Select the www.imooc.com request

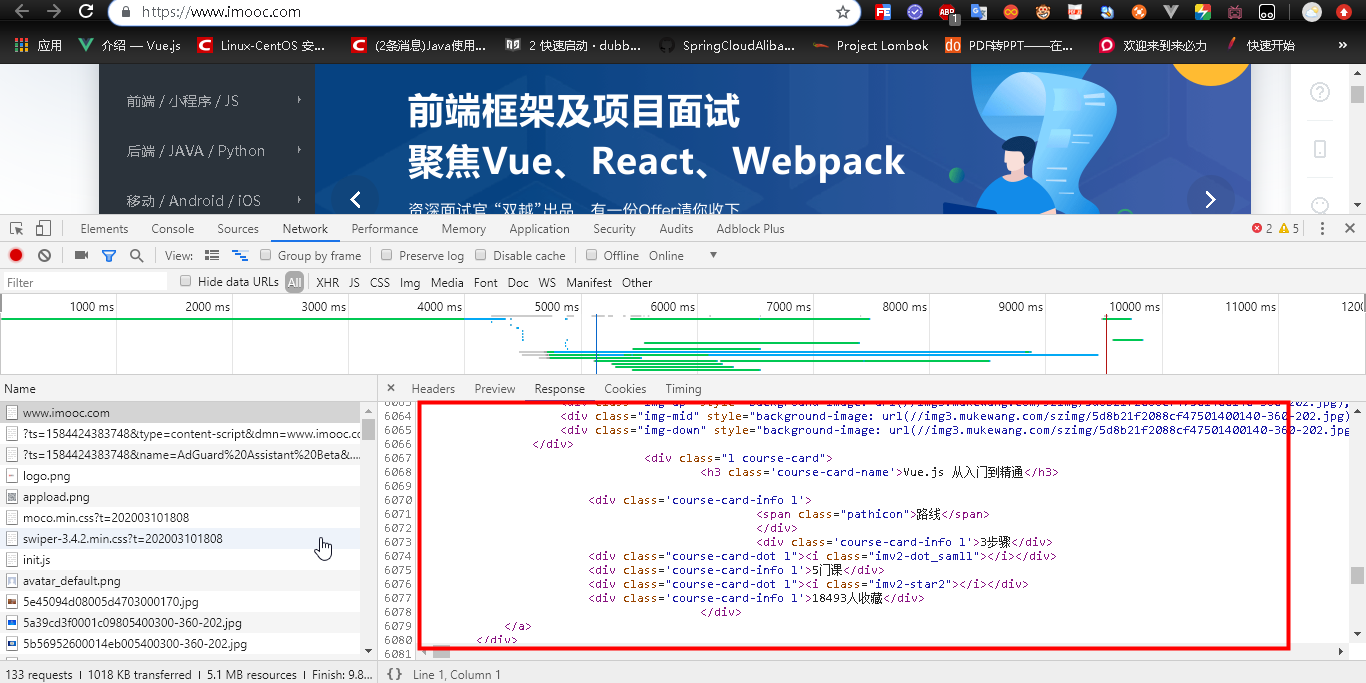pos(180,412)
